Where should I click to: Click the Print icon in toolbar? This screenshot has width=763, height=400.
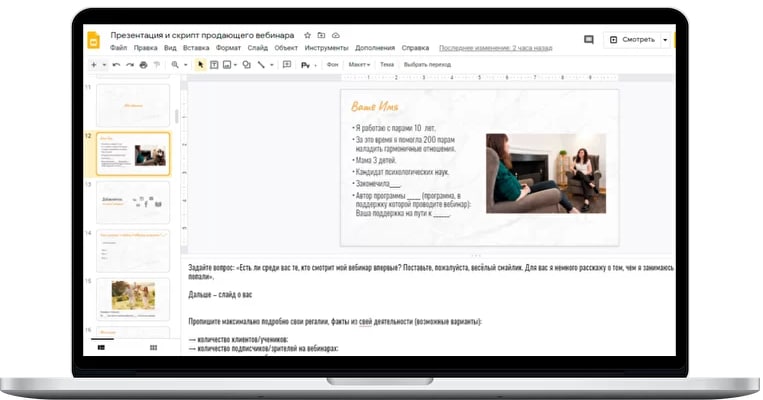143,65
